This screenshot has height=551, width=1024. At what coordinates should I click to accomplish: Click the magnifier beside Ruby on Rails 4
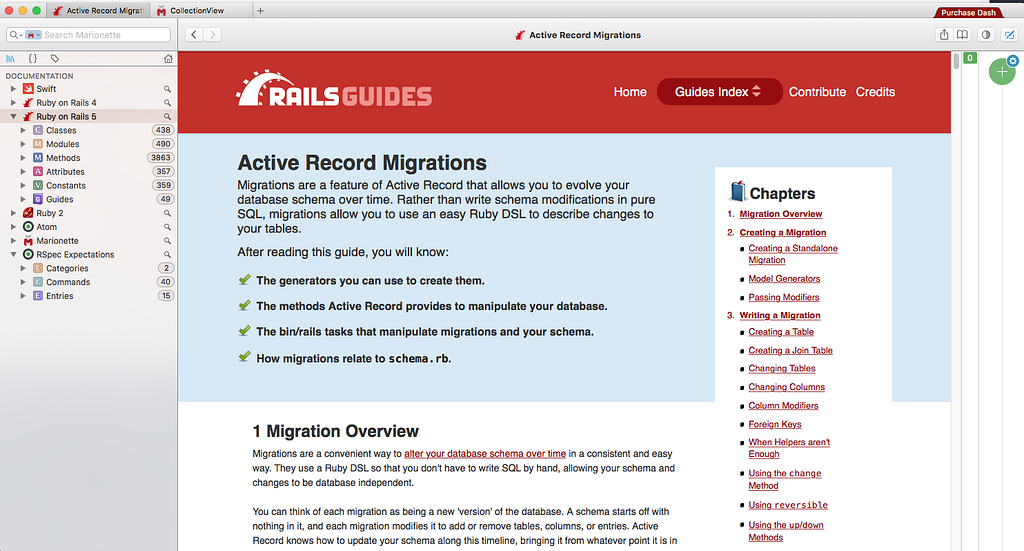click(x=167, y=102)
